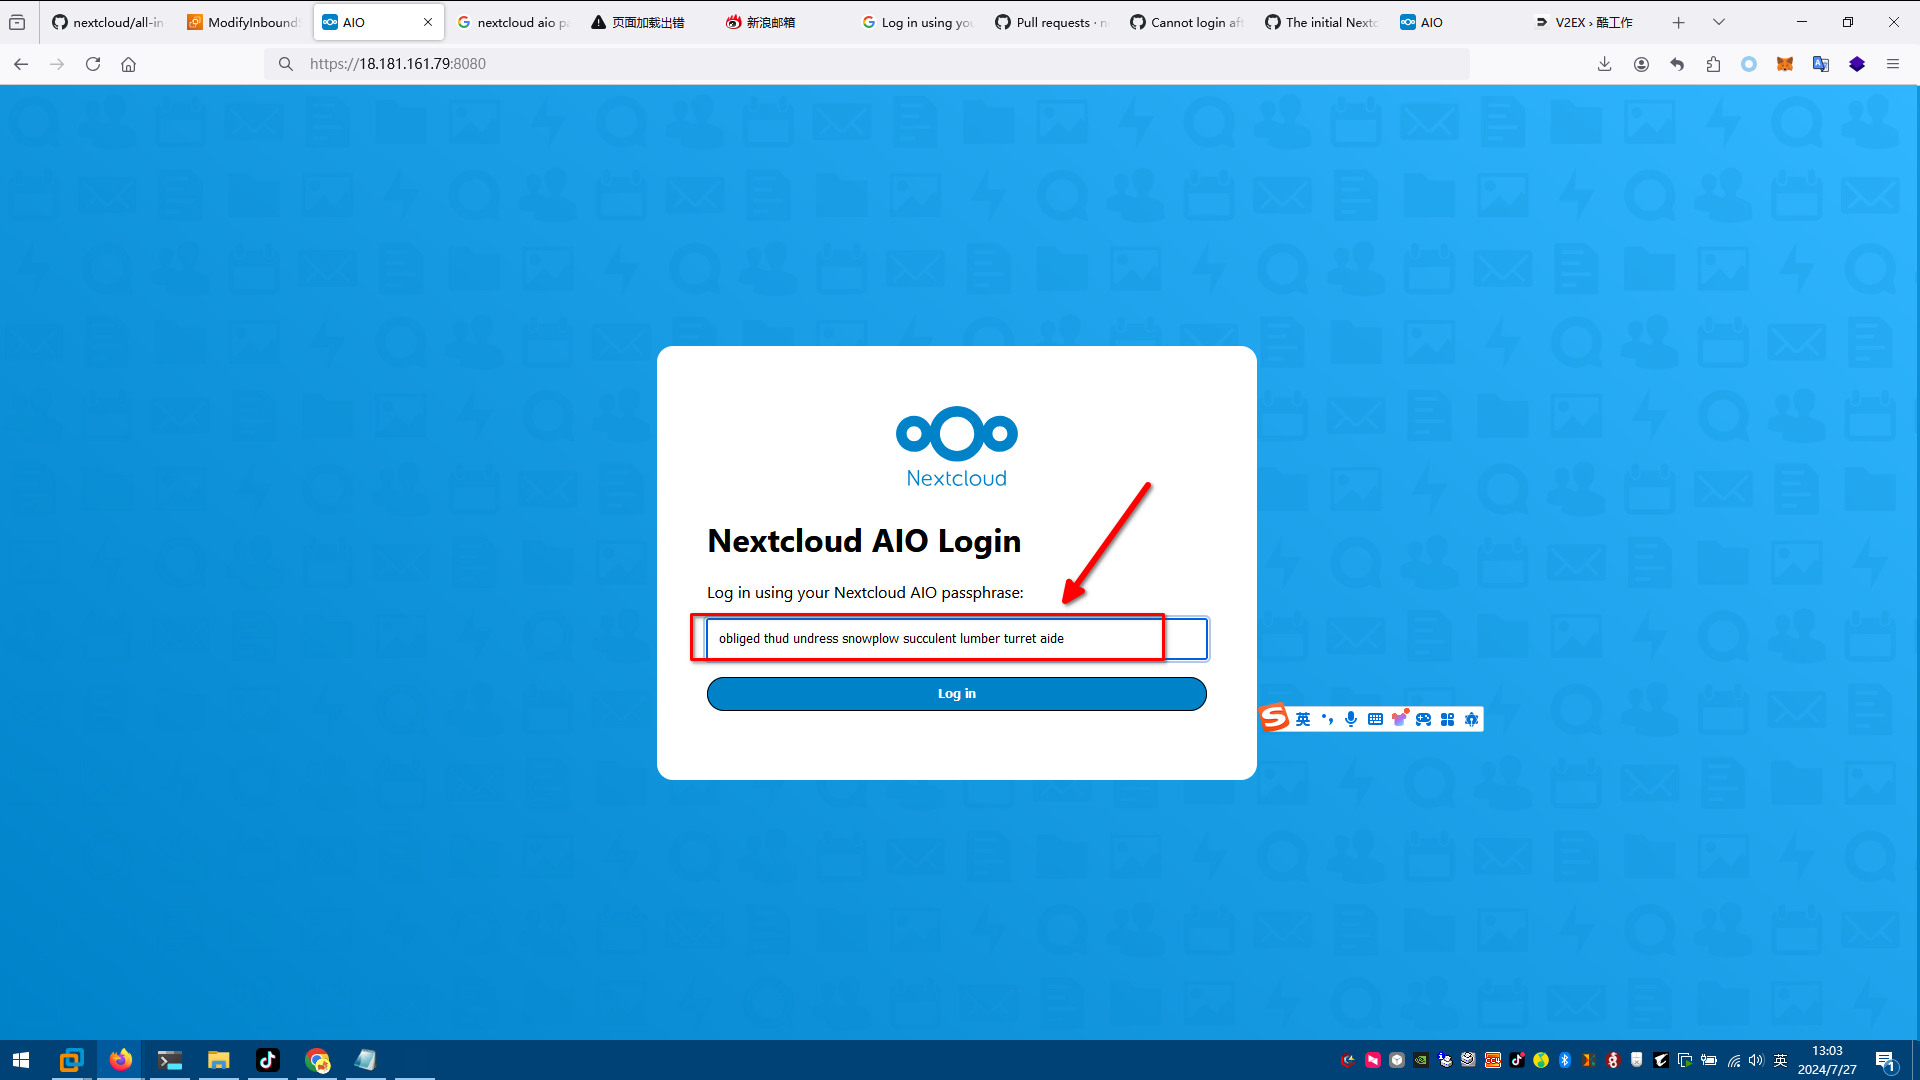Image resolution: width=1920 pixels, height=1080 pixels.
Task: Close the active AIO tab
Action: point(428,22)
